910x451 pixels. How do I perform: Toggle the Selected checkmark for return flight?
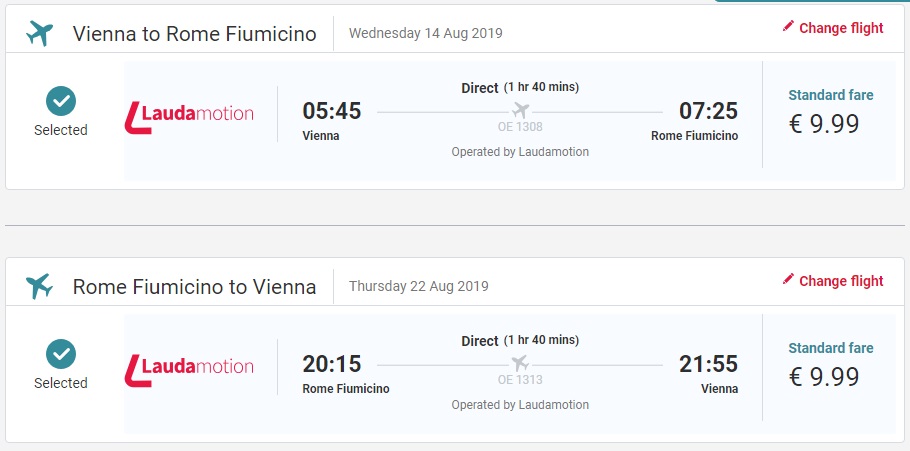(61, 354)
